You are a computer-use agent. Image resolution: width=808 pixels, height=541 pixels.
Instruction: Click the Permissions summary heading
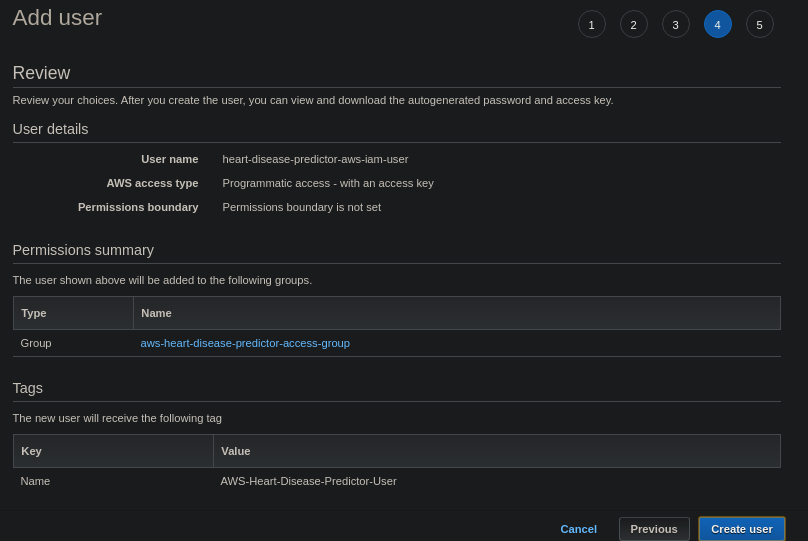point(83,250)
